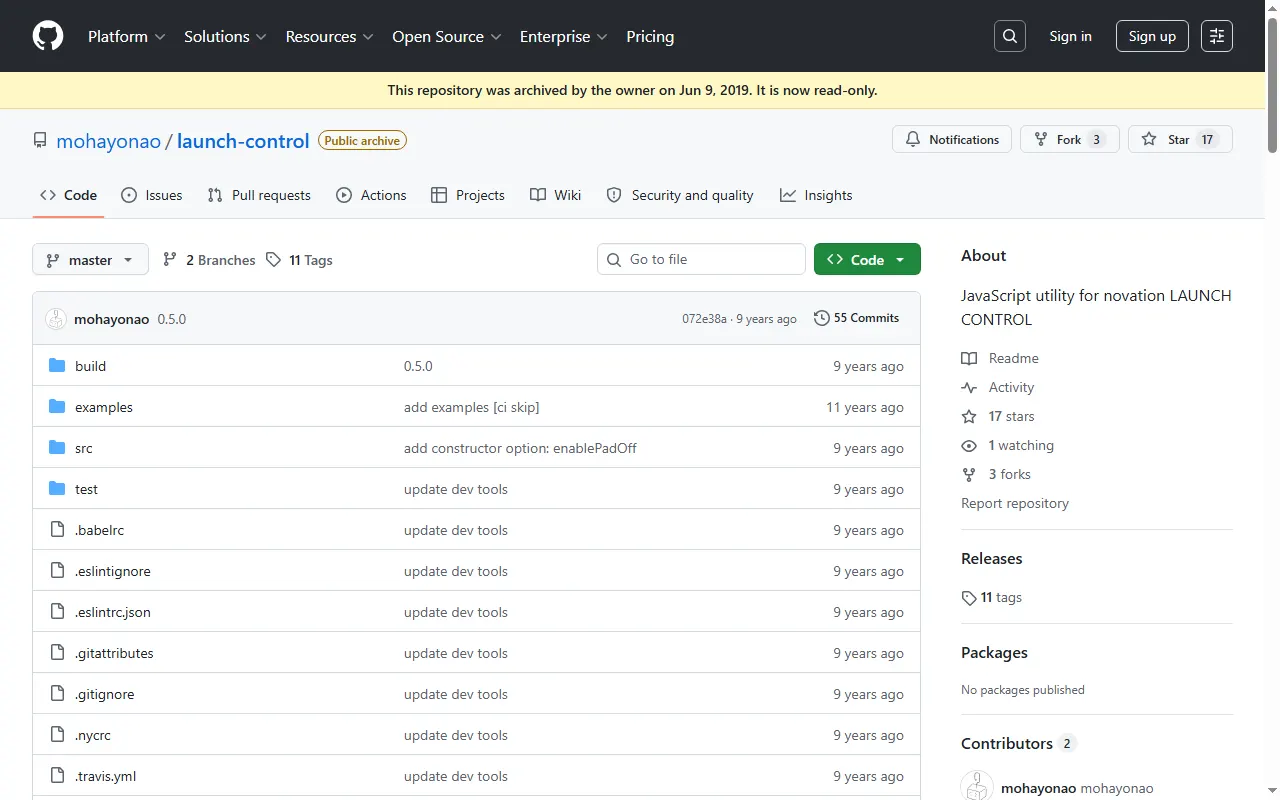View 3 forks in About sidebar

996,474
